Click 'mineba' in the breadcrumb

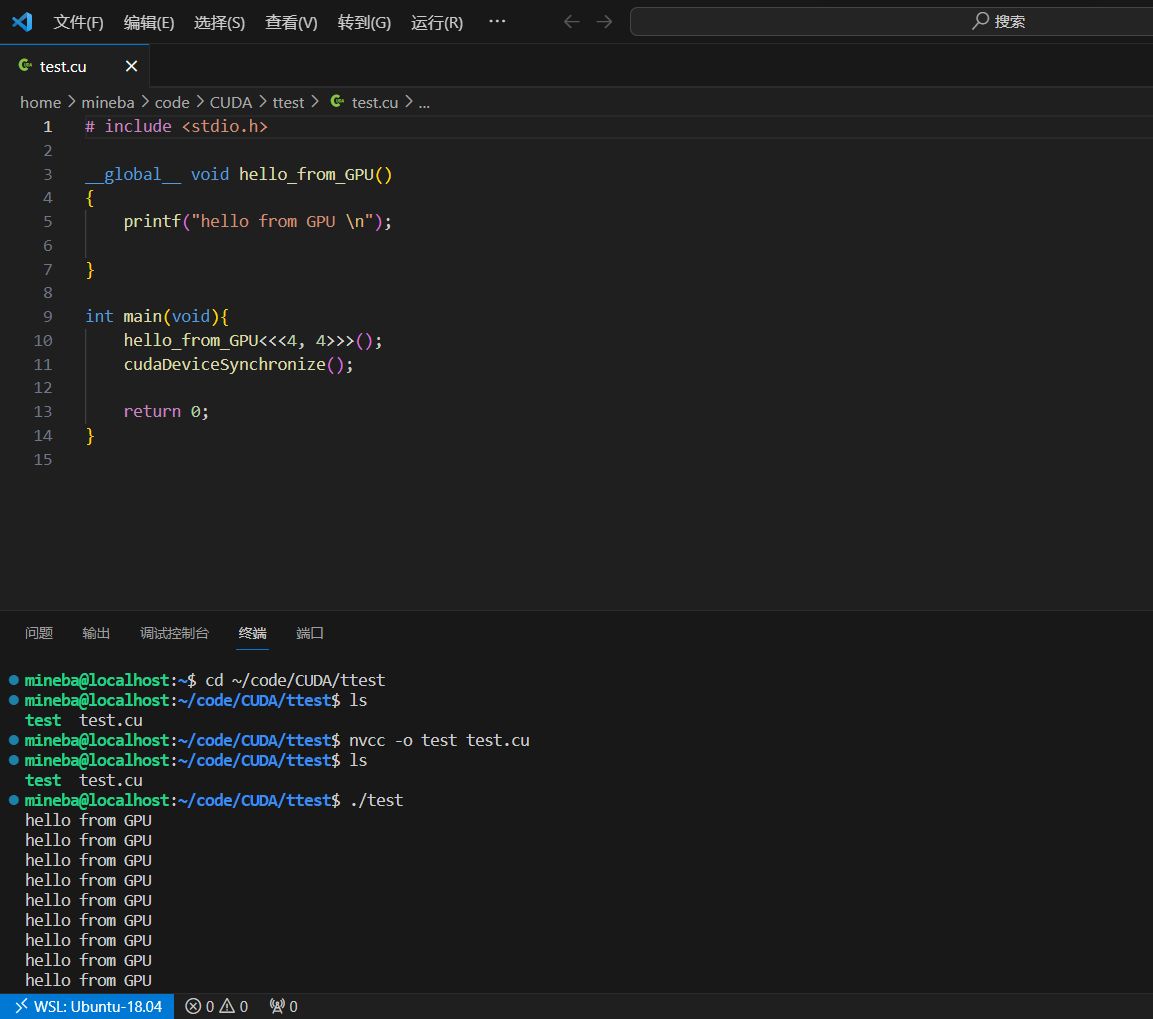(x=107, y=102)
